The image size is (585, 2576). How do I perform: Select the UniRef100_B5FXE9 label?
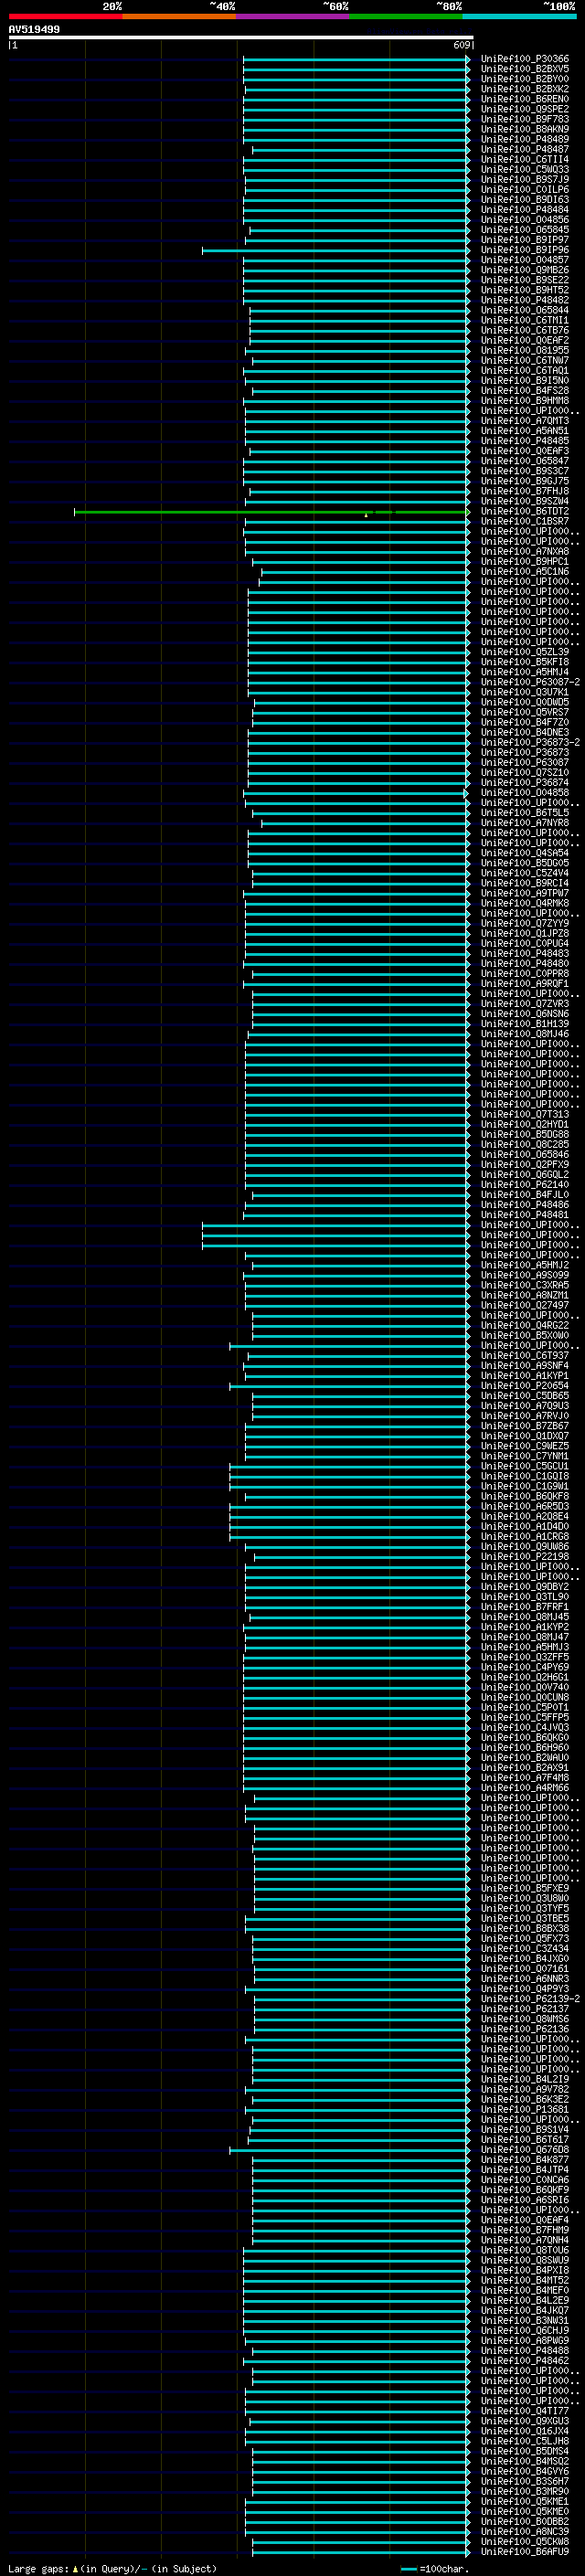coord(524,1889)
